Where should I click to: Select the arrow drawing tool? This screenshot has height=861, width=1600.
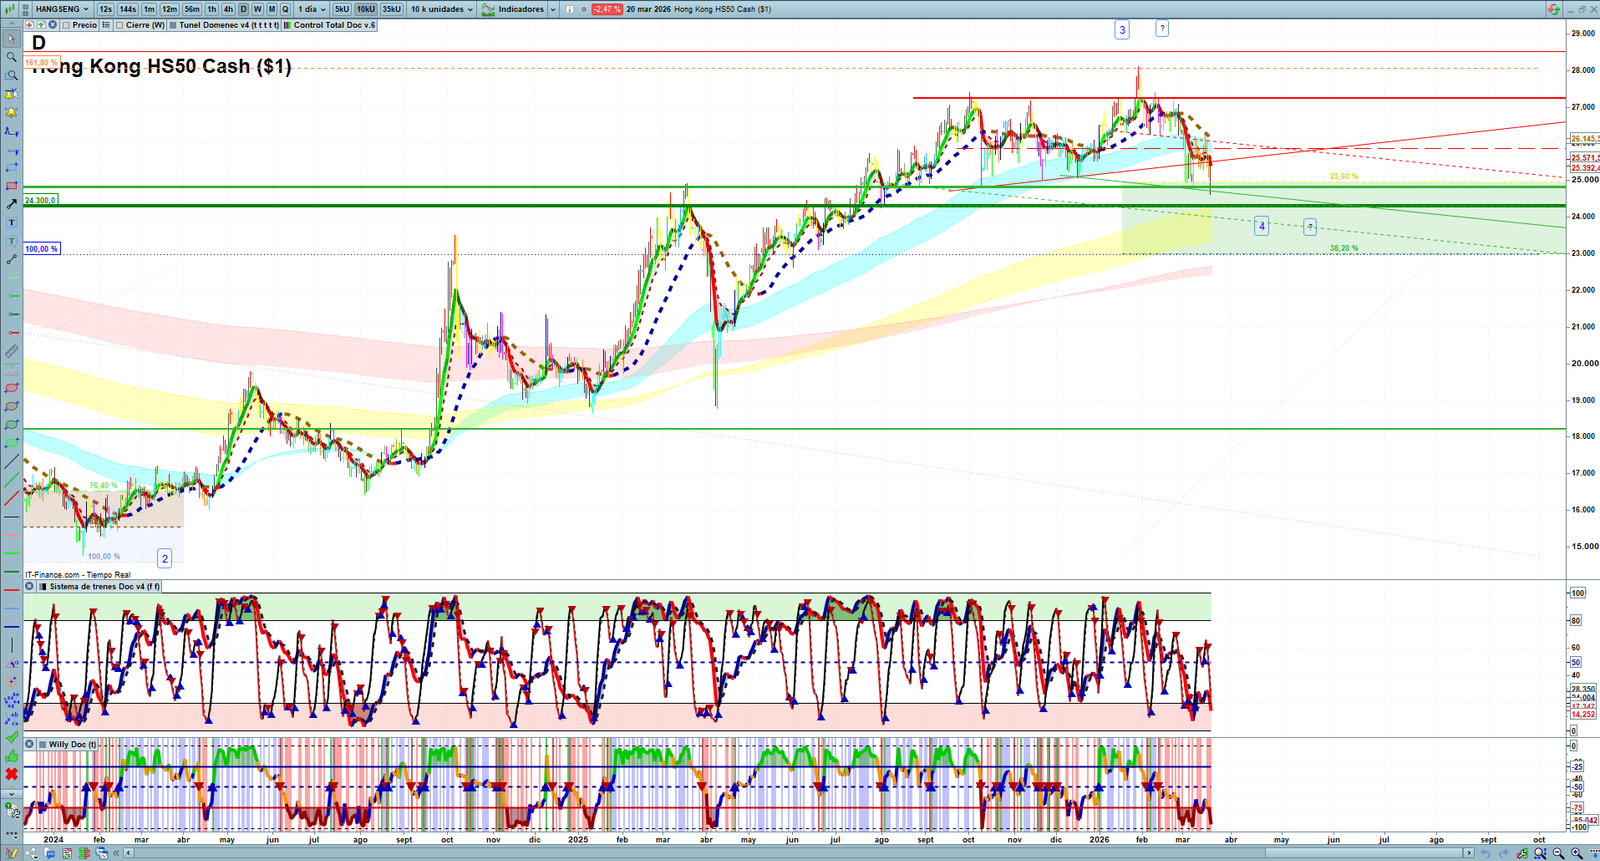click(x=11, y=204)
